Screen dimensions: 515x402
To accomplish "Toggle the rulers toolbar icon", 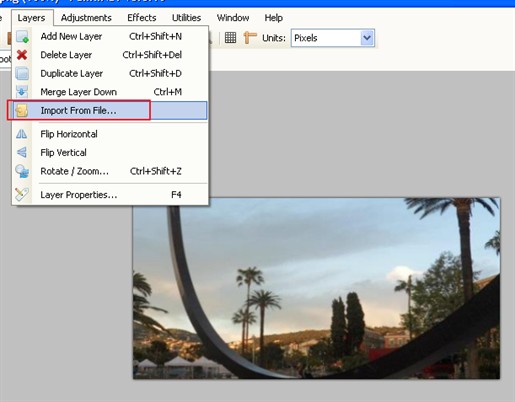I will (x=250, y=38).
